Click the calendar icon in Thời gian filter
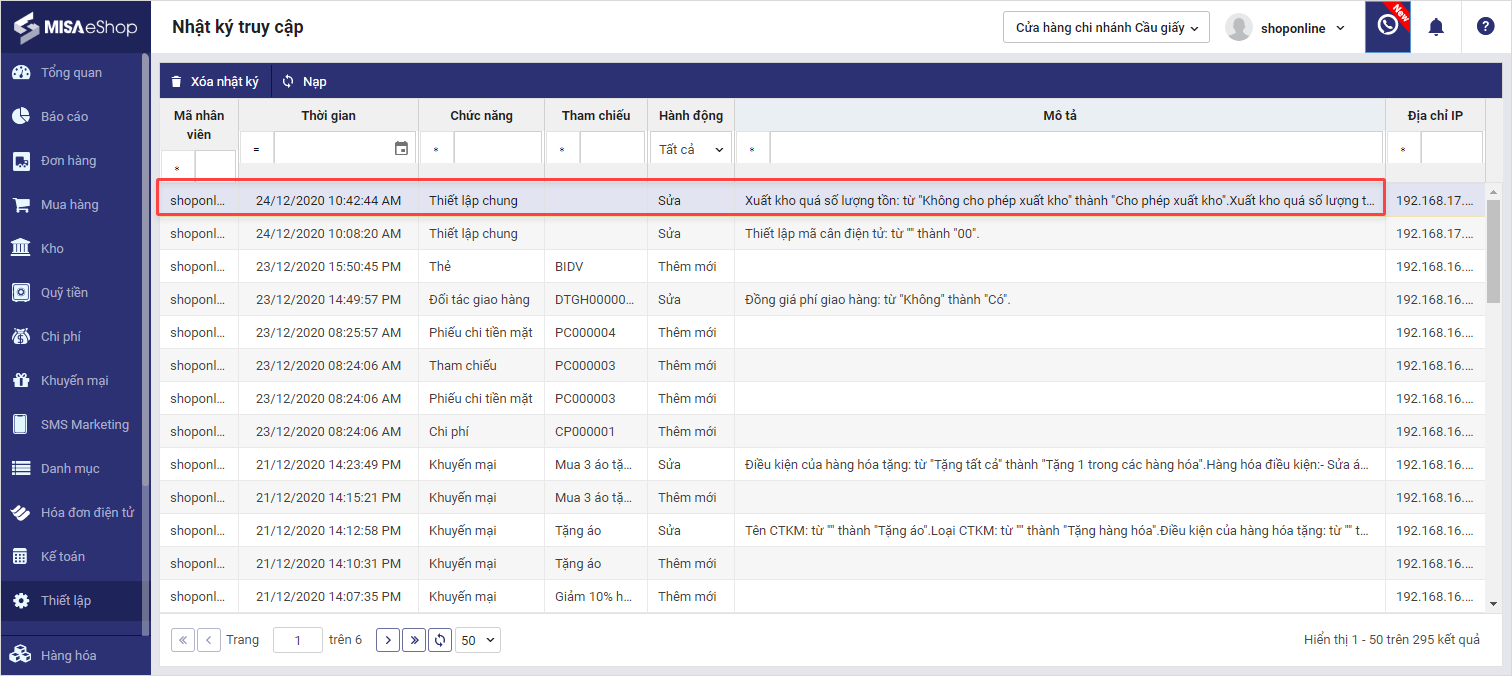 pos(401,149)
